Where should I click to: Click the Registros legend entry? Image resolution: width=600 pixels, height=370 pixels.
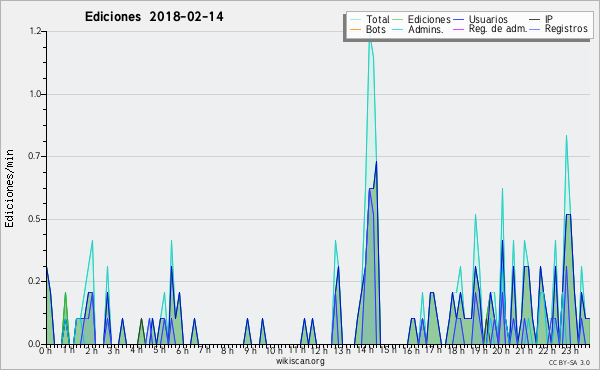558,29
